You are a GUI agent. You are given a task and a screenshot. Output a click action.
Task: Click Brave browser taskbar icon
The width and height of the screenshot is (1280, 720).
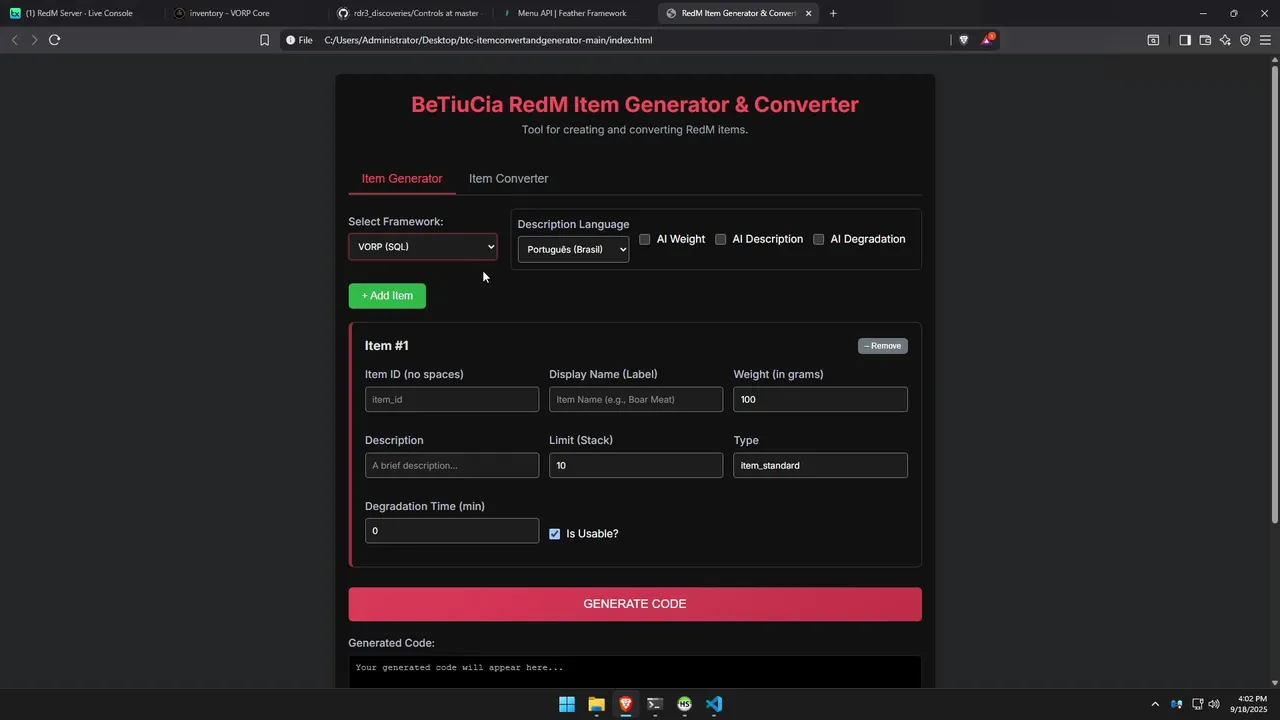pos(626,704)
